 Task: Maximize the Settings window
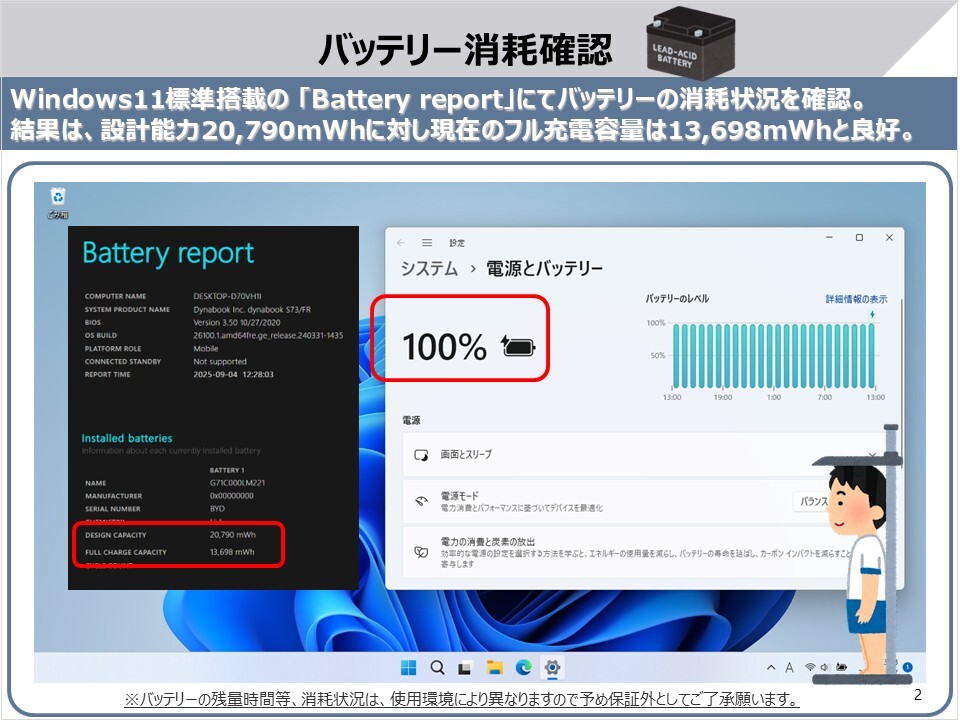click(x=859, y=238)
